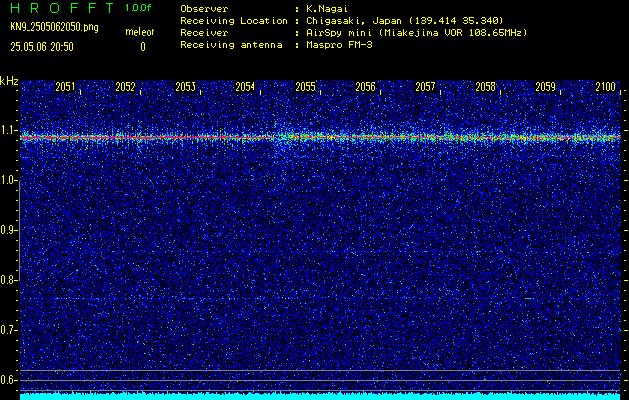Click the 0.7 kHz frequency label
Image resolution: width=629 pixels, height=400 pixels.
pos(8,330)
